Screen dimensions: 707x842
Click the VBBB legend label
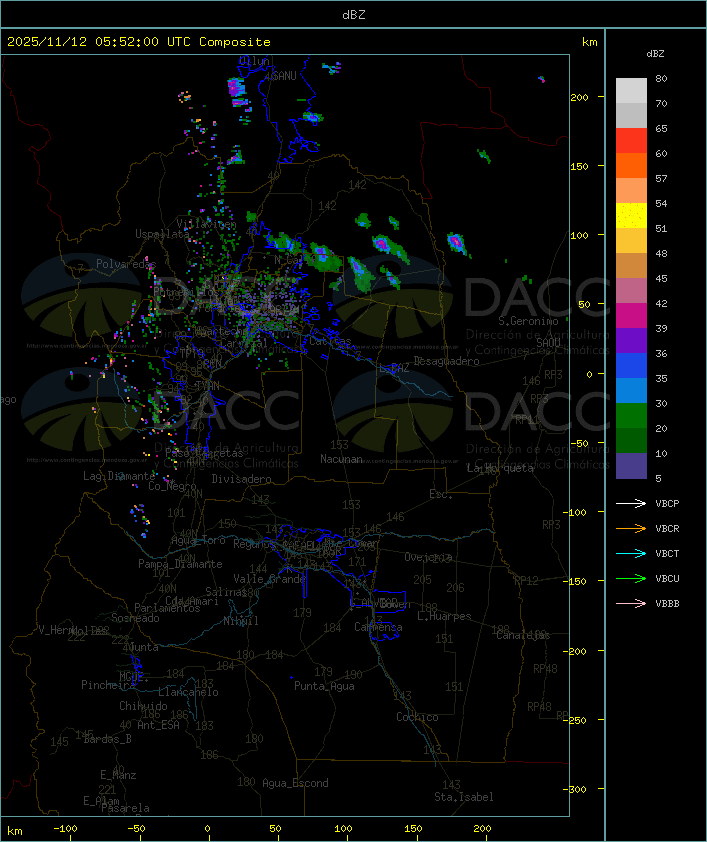pyautogui.click(x=667, y=604)
